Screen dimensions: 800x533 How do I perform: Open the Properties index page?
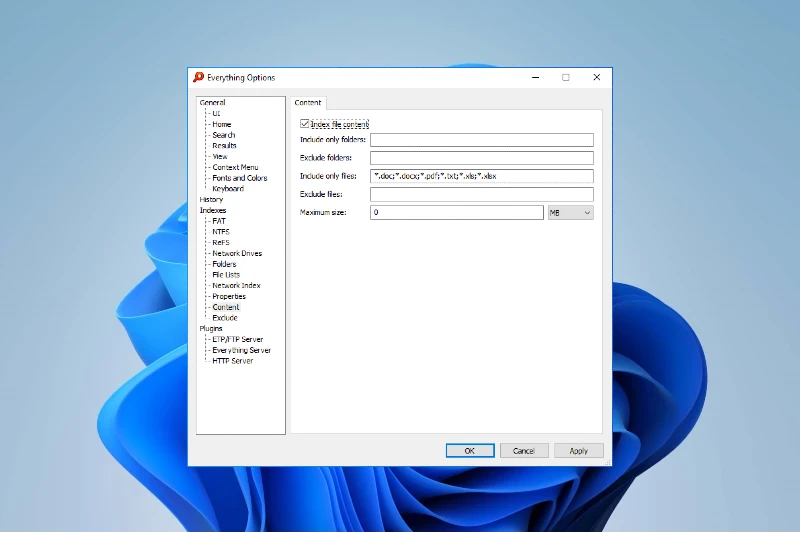[229, 296]
